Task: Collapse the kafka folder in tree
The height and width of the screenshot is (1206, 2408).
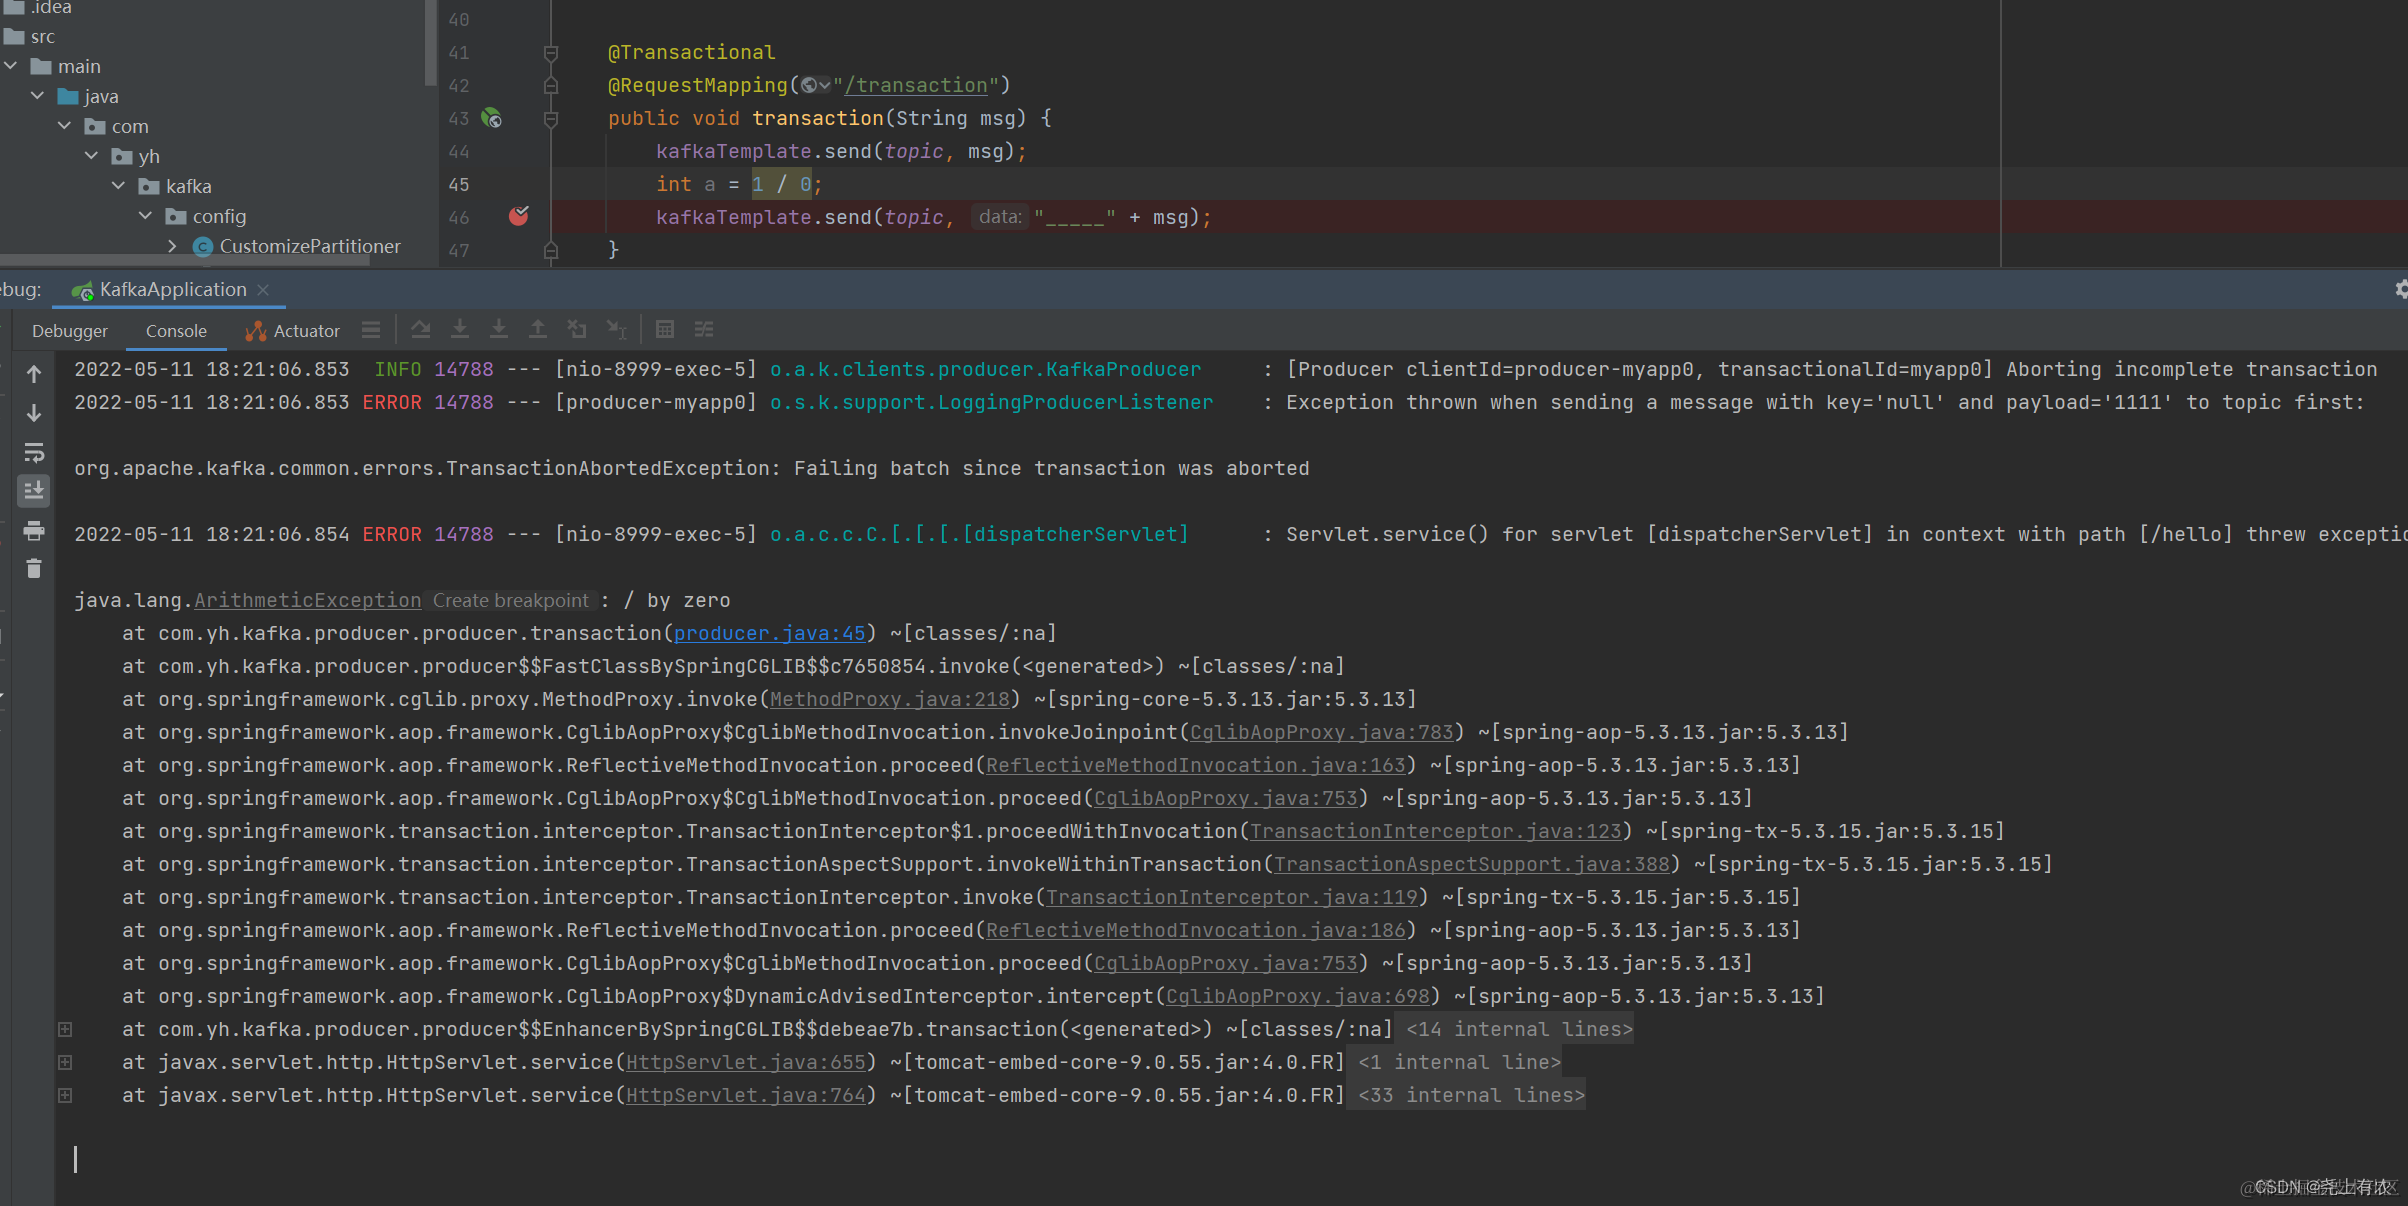Action: point(119,186)
